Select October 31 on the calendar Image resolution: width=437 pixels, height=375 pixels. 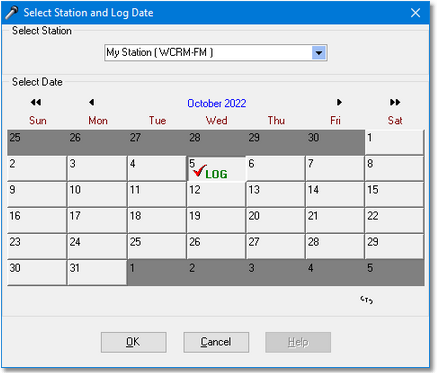[x=97, y=272]
